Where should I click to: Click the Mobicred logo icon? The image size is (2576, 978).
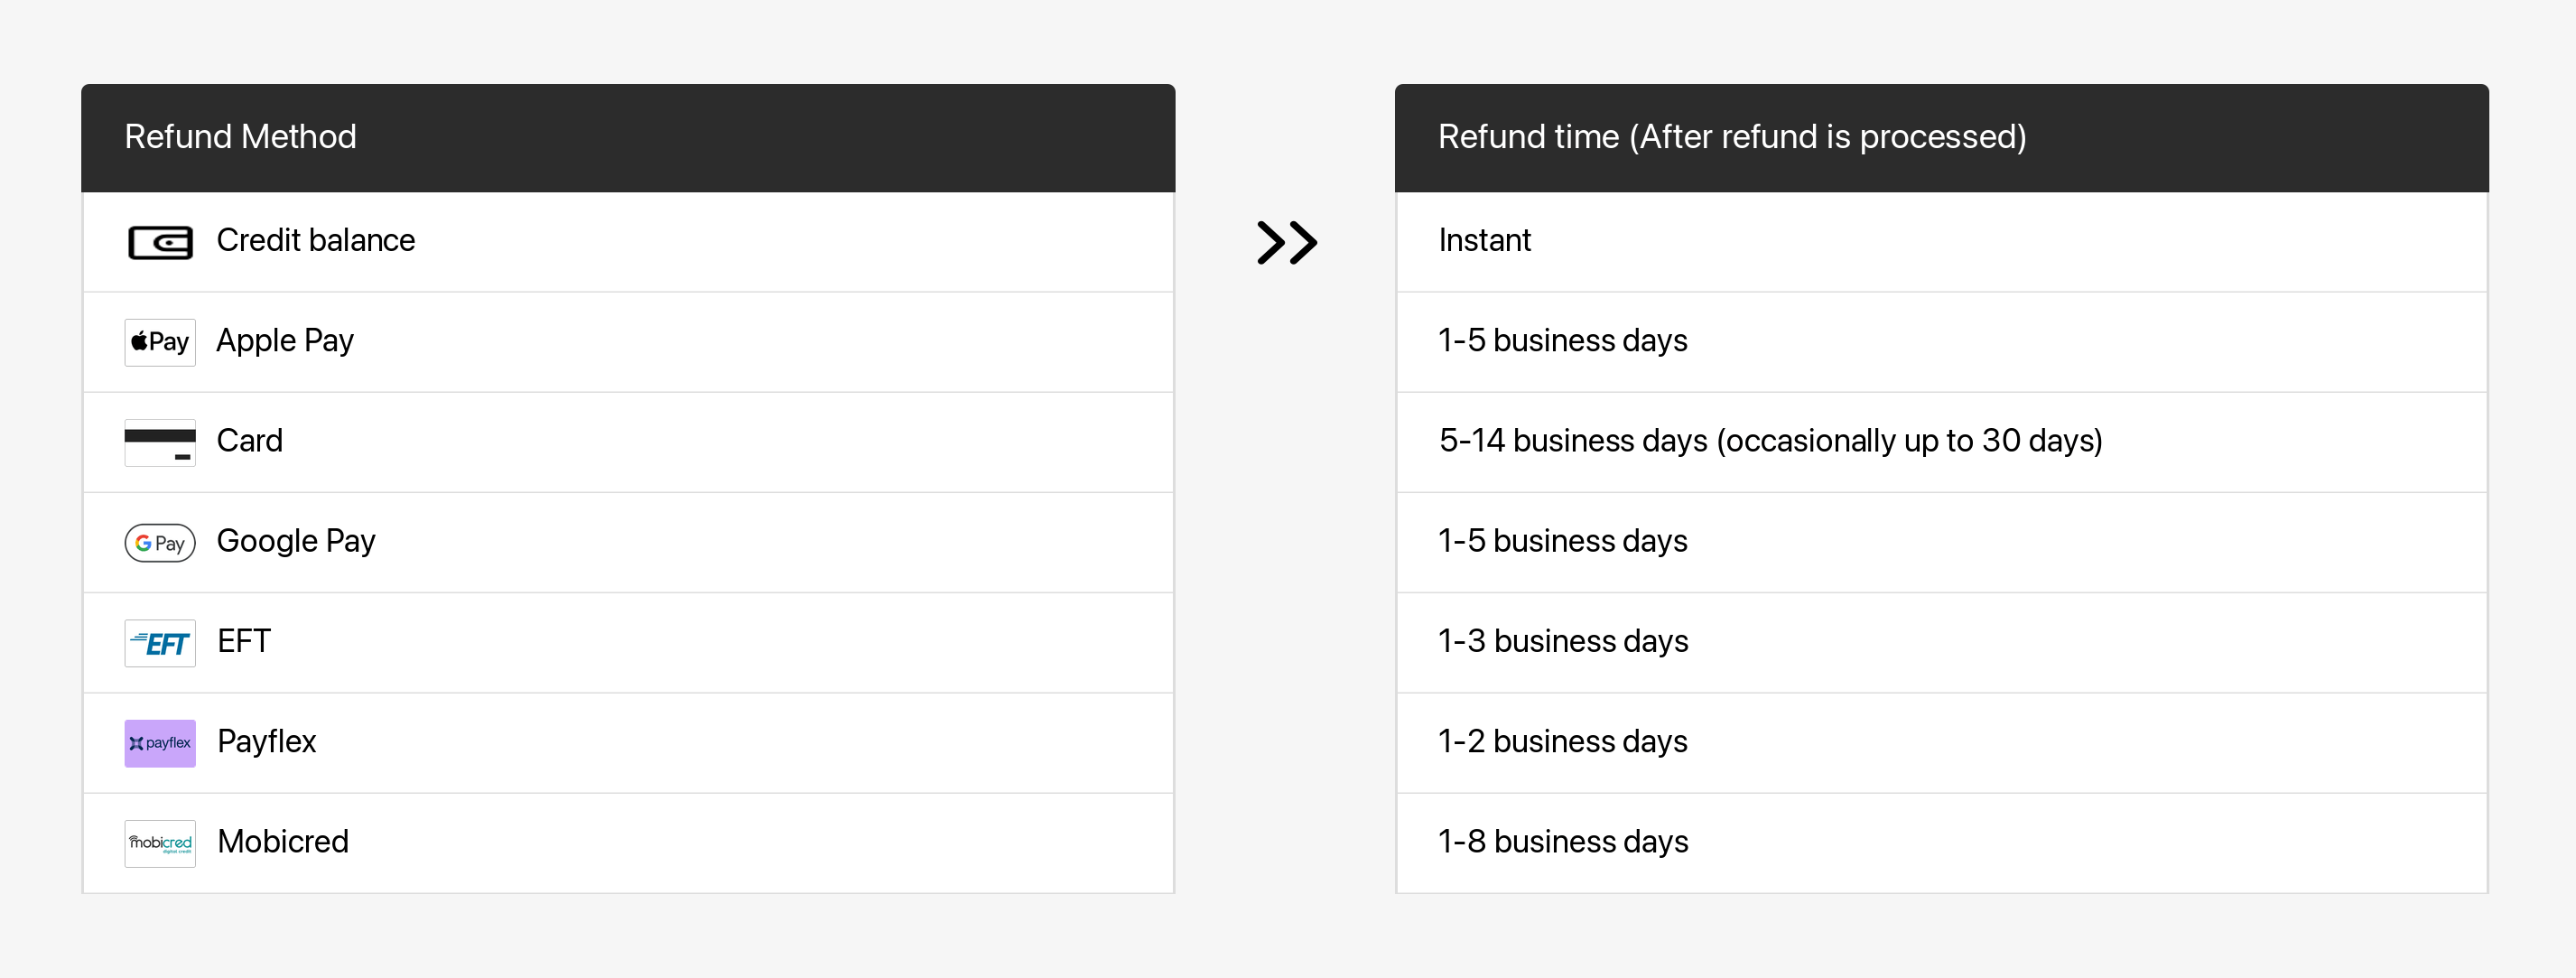point(160,843)
